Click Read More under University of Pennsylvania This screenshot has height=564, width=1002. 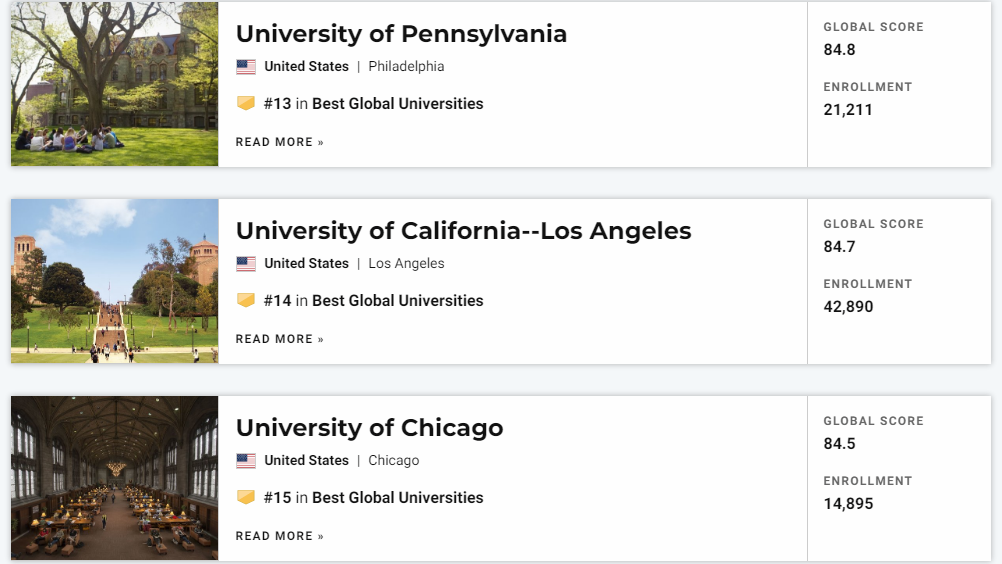click(279, 142)
